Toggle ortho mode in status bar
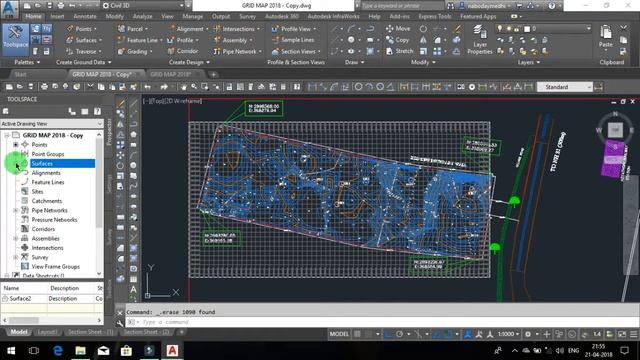This screenshot has width=640, height=360. (388, 334)
